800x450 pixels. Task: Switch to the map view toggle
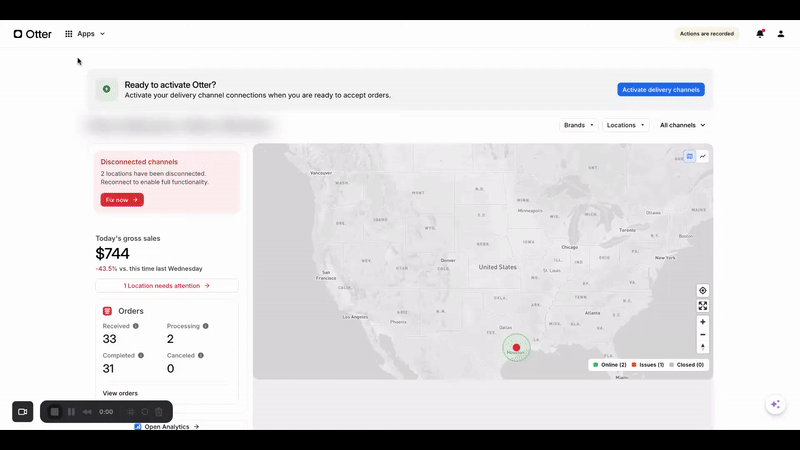pyautogui.click(x=689, y=156)
